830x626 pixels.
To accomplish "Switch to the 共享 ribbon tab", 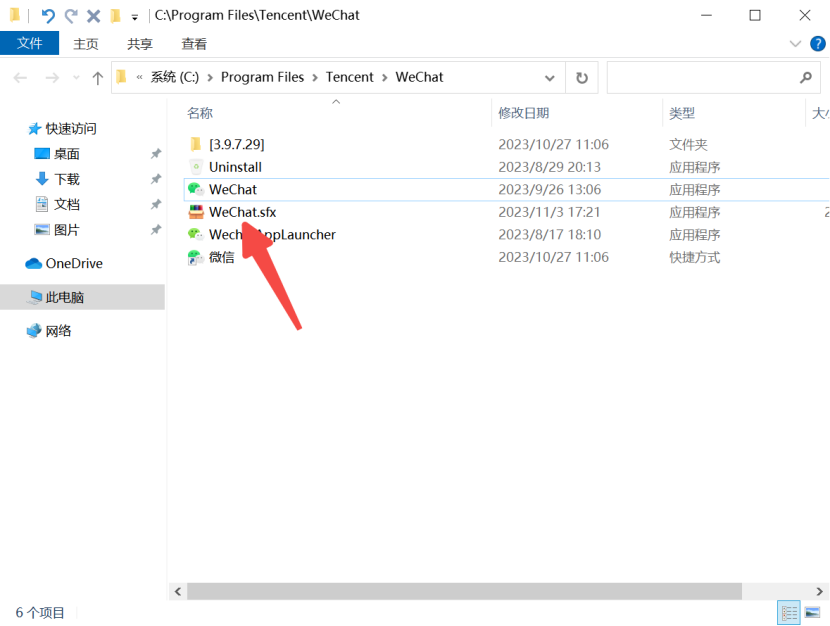I will (x=140, y=44).
